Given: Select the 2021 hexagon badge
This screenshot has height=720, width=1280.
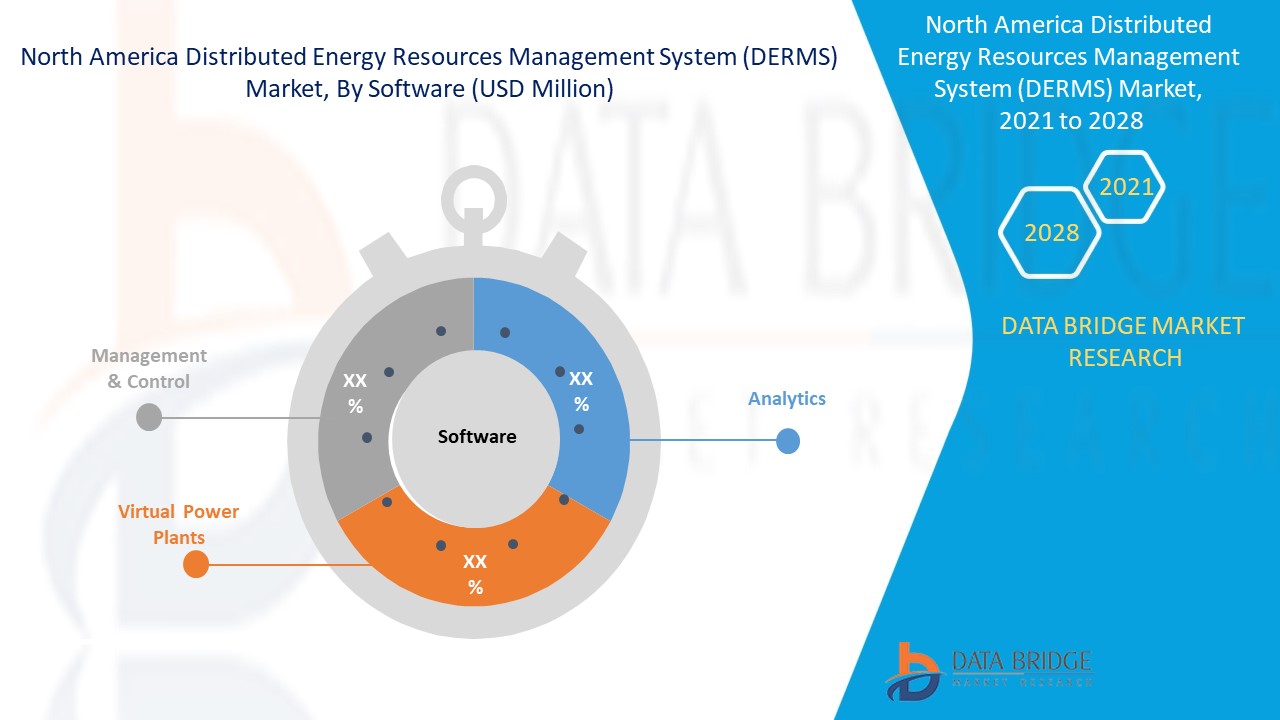Looking at the screenshot, I should tap(1126, 186).
